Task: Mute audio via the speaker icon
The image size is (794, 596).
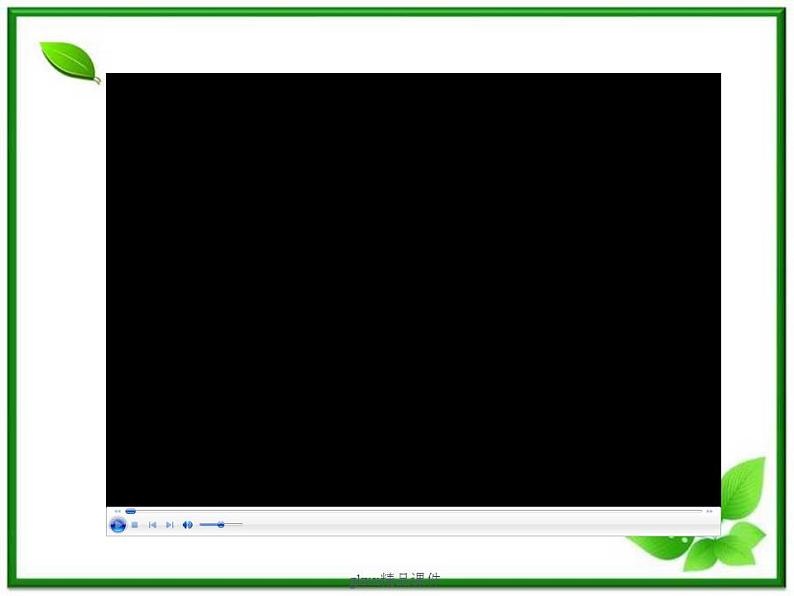Action: 187,525
